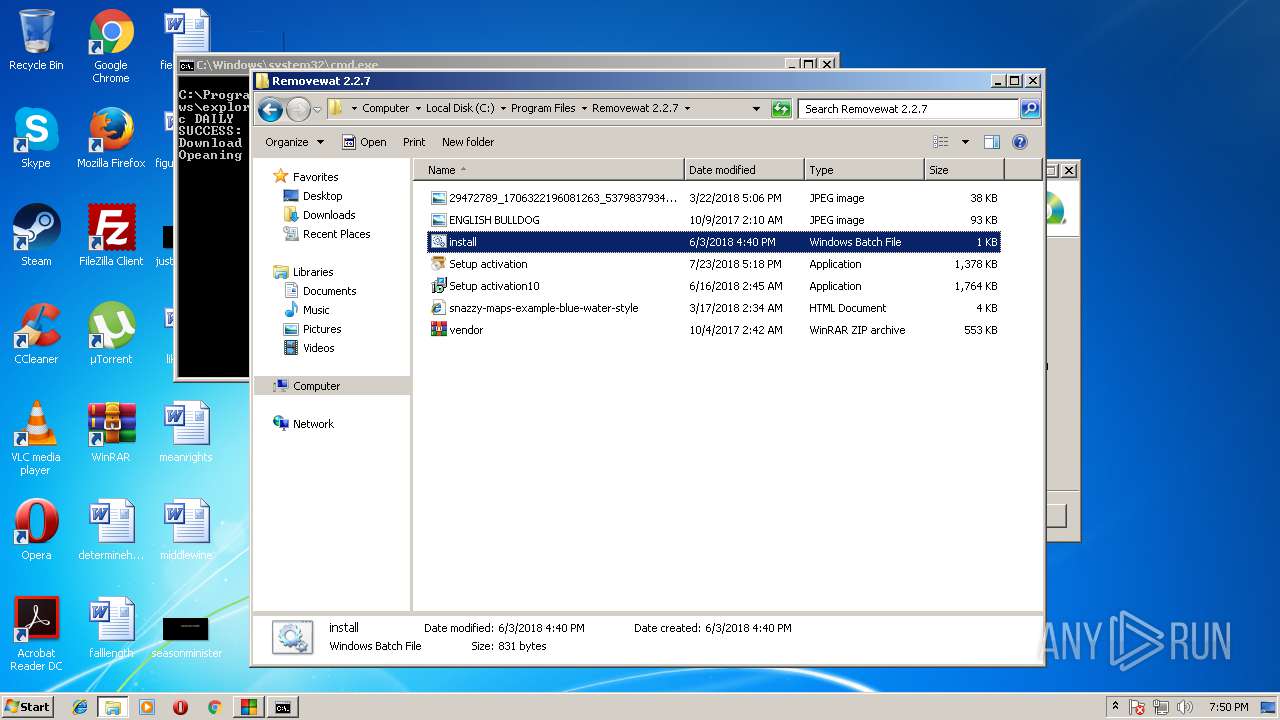Open Acrobat Reader DC desktop icon
This screenshot has height=720, width=1280.
click(x=36, y=634)
